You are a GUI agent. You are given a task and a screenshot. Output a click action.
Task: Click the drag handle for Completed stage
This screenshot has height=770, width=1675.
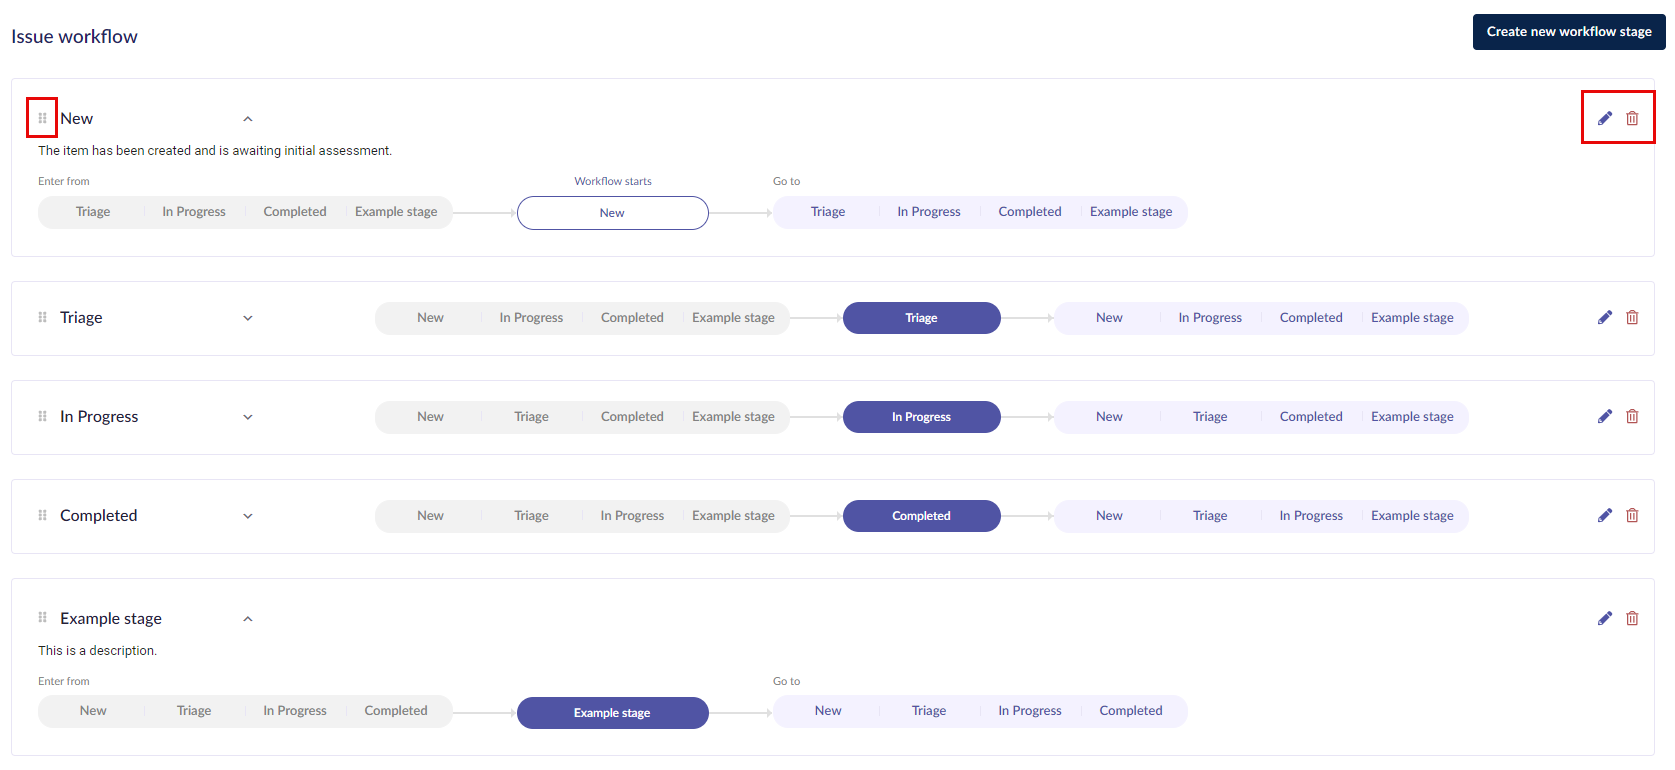coord(42,515)
